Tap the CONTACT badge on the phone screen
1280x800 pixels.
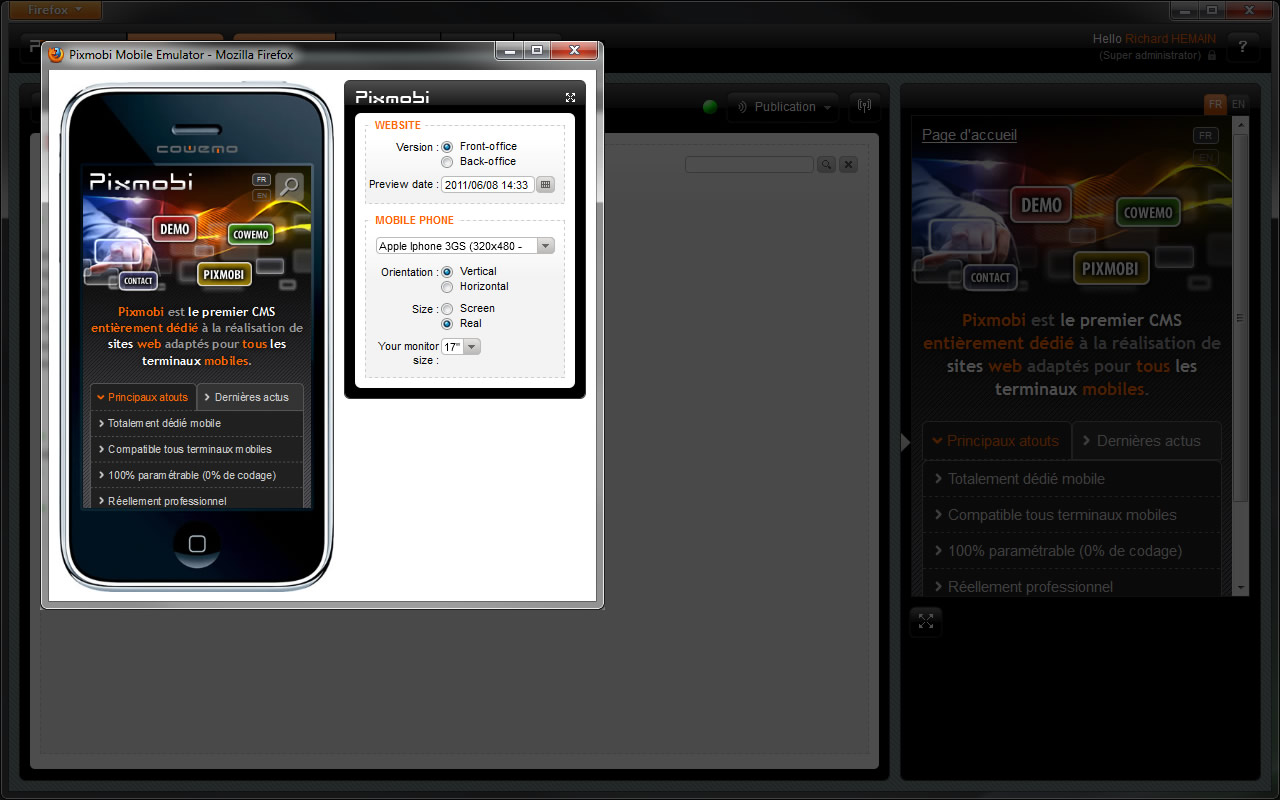138,281
